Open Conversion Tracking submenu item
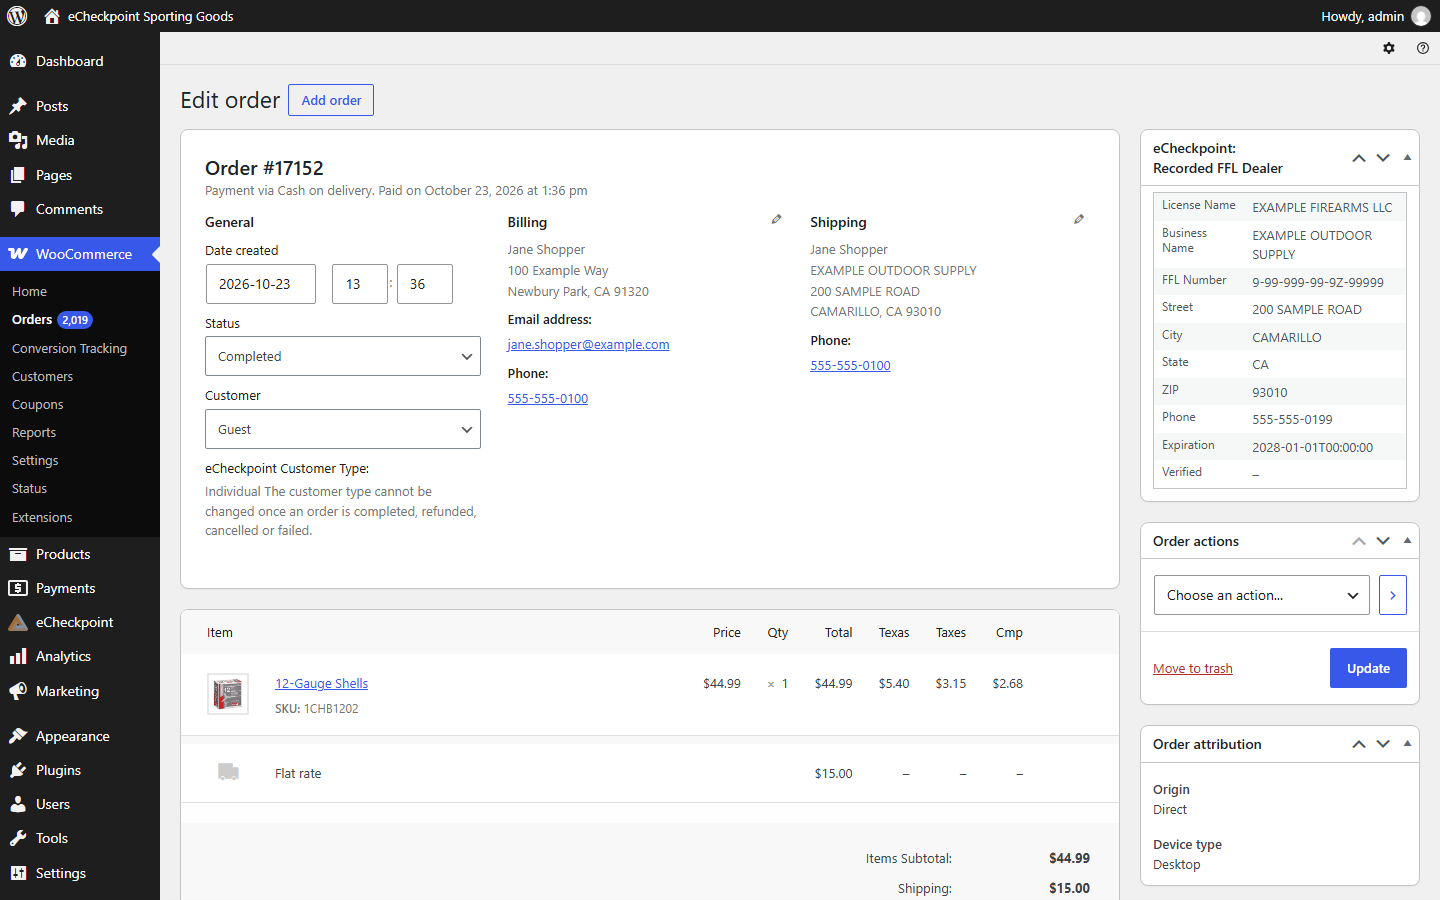Image resolution: width=1440 pixels, height=900 pixels. click(70, 348)
